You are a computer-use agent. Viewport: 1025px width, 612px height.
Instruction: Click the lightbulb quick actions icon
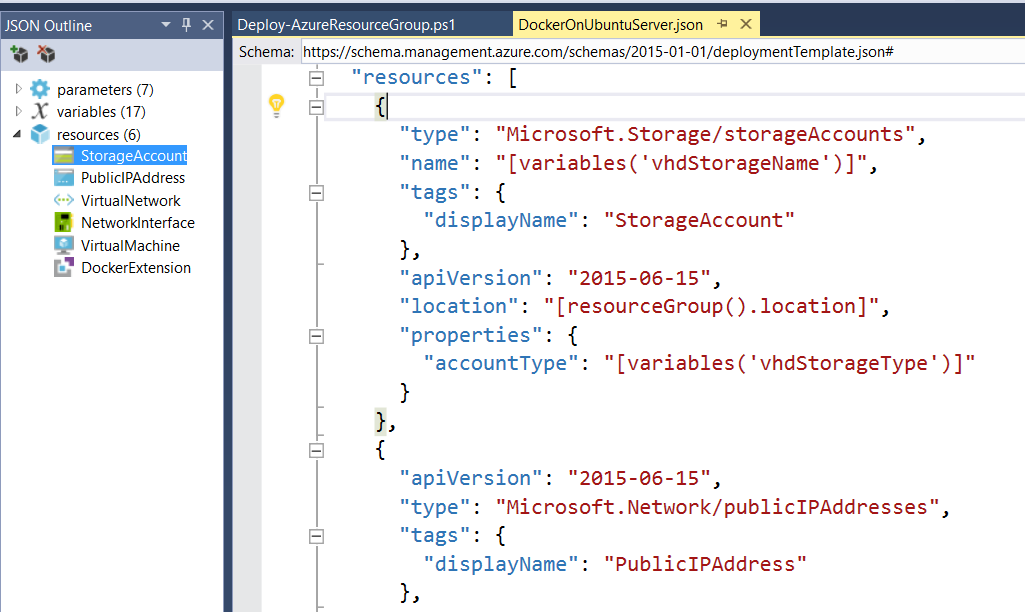click(x=277, y=106)
